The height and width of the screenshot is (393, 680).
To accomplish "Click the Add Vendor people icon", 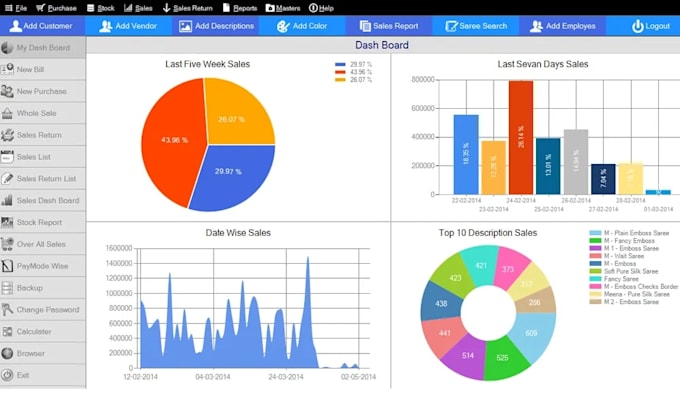I will [105, 26].
